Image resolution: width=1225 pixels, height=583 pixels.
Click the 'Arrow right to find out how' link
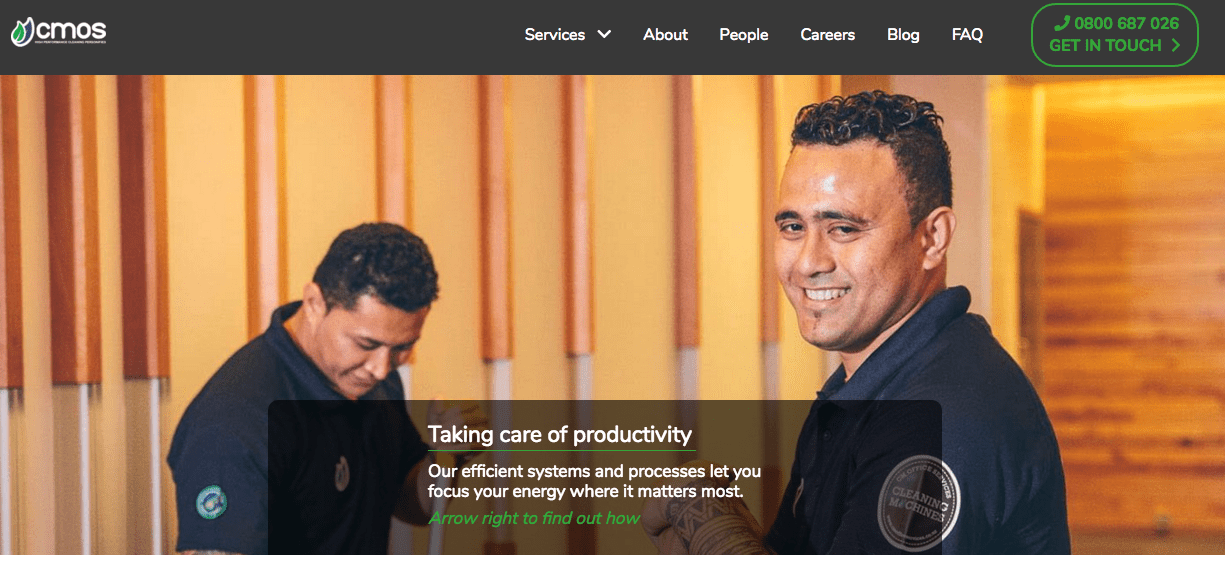pos(534,518)
